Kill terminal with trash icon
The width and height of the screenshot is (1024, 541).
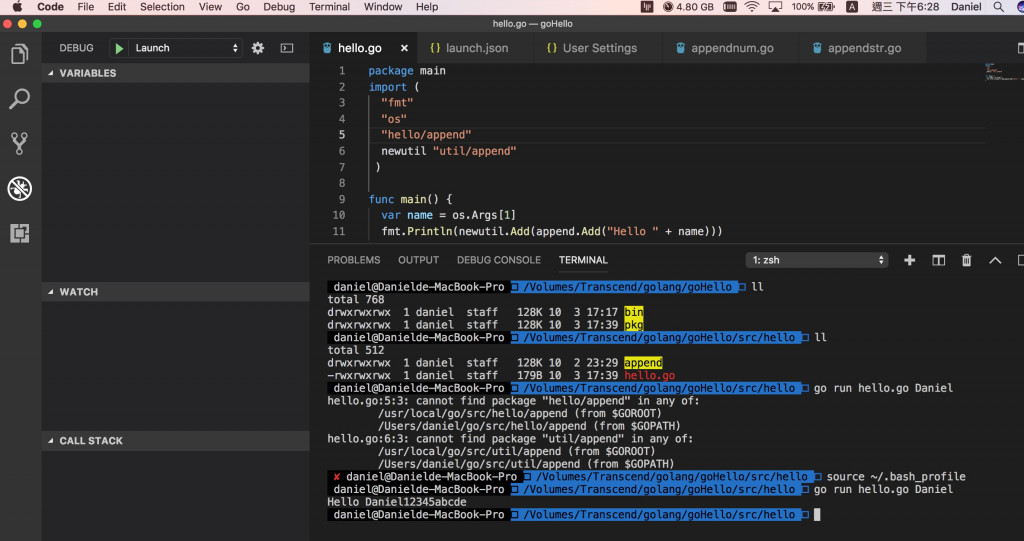pyautogui.click(x=967, y=260)
